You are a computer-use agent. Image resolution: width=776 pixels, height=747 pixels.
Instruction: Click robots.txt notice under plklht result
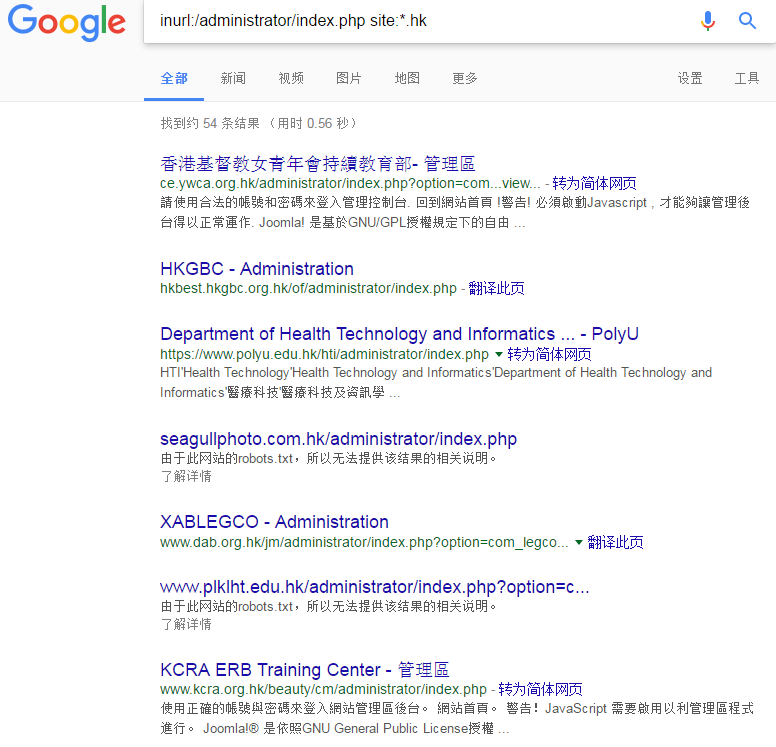328,606
